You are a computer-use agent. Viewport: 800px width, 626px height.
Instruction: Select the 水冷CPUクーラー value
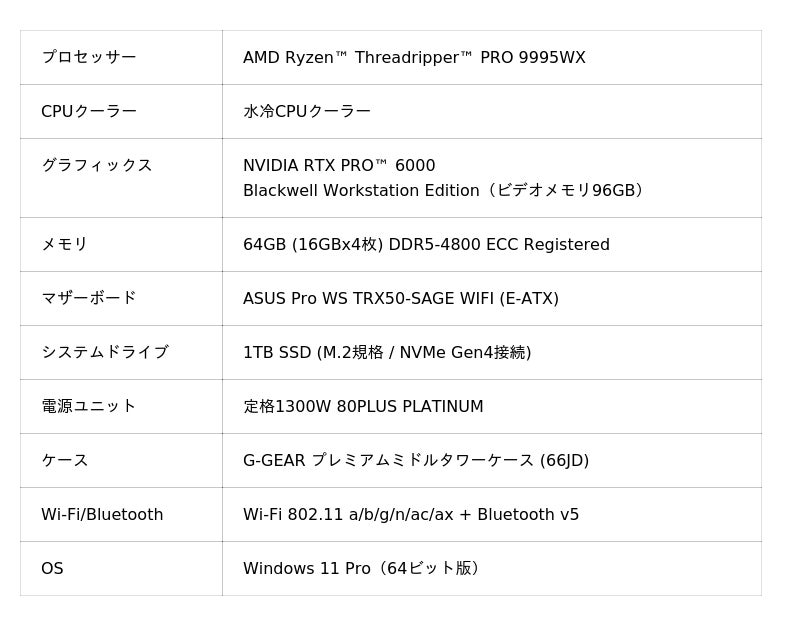(307, 111)
